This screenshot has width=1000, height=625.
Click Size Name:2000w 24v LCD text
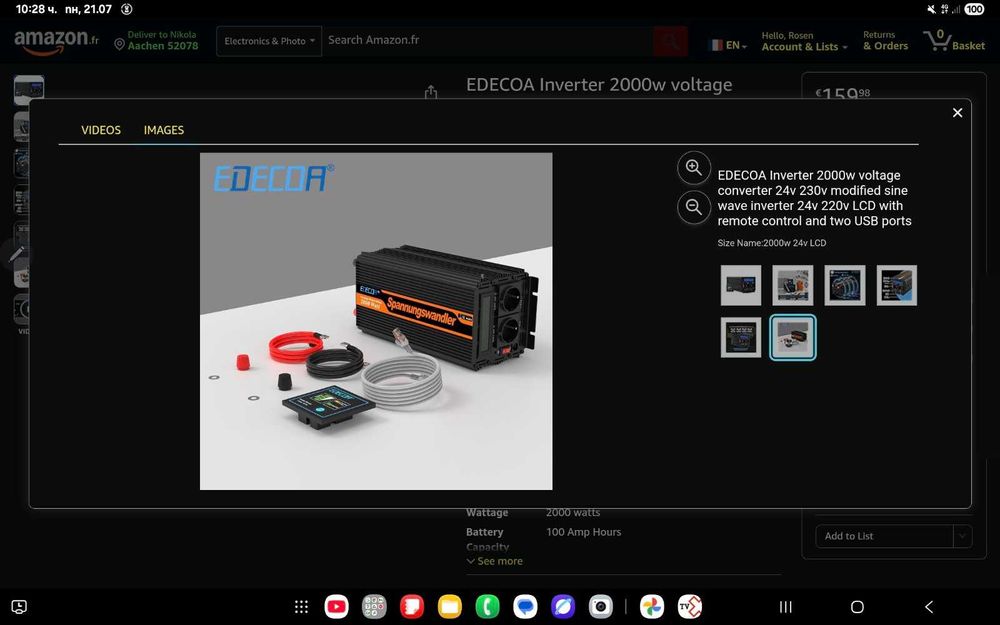coord(772,243)
